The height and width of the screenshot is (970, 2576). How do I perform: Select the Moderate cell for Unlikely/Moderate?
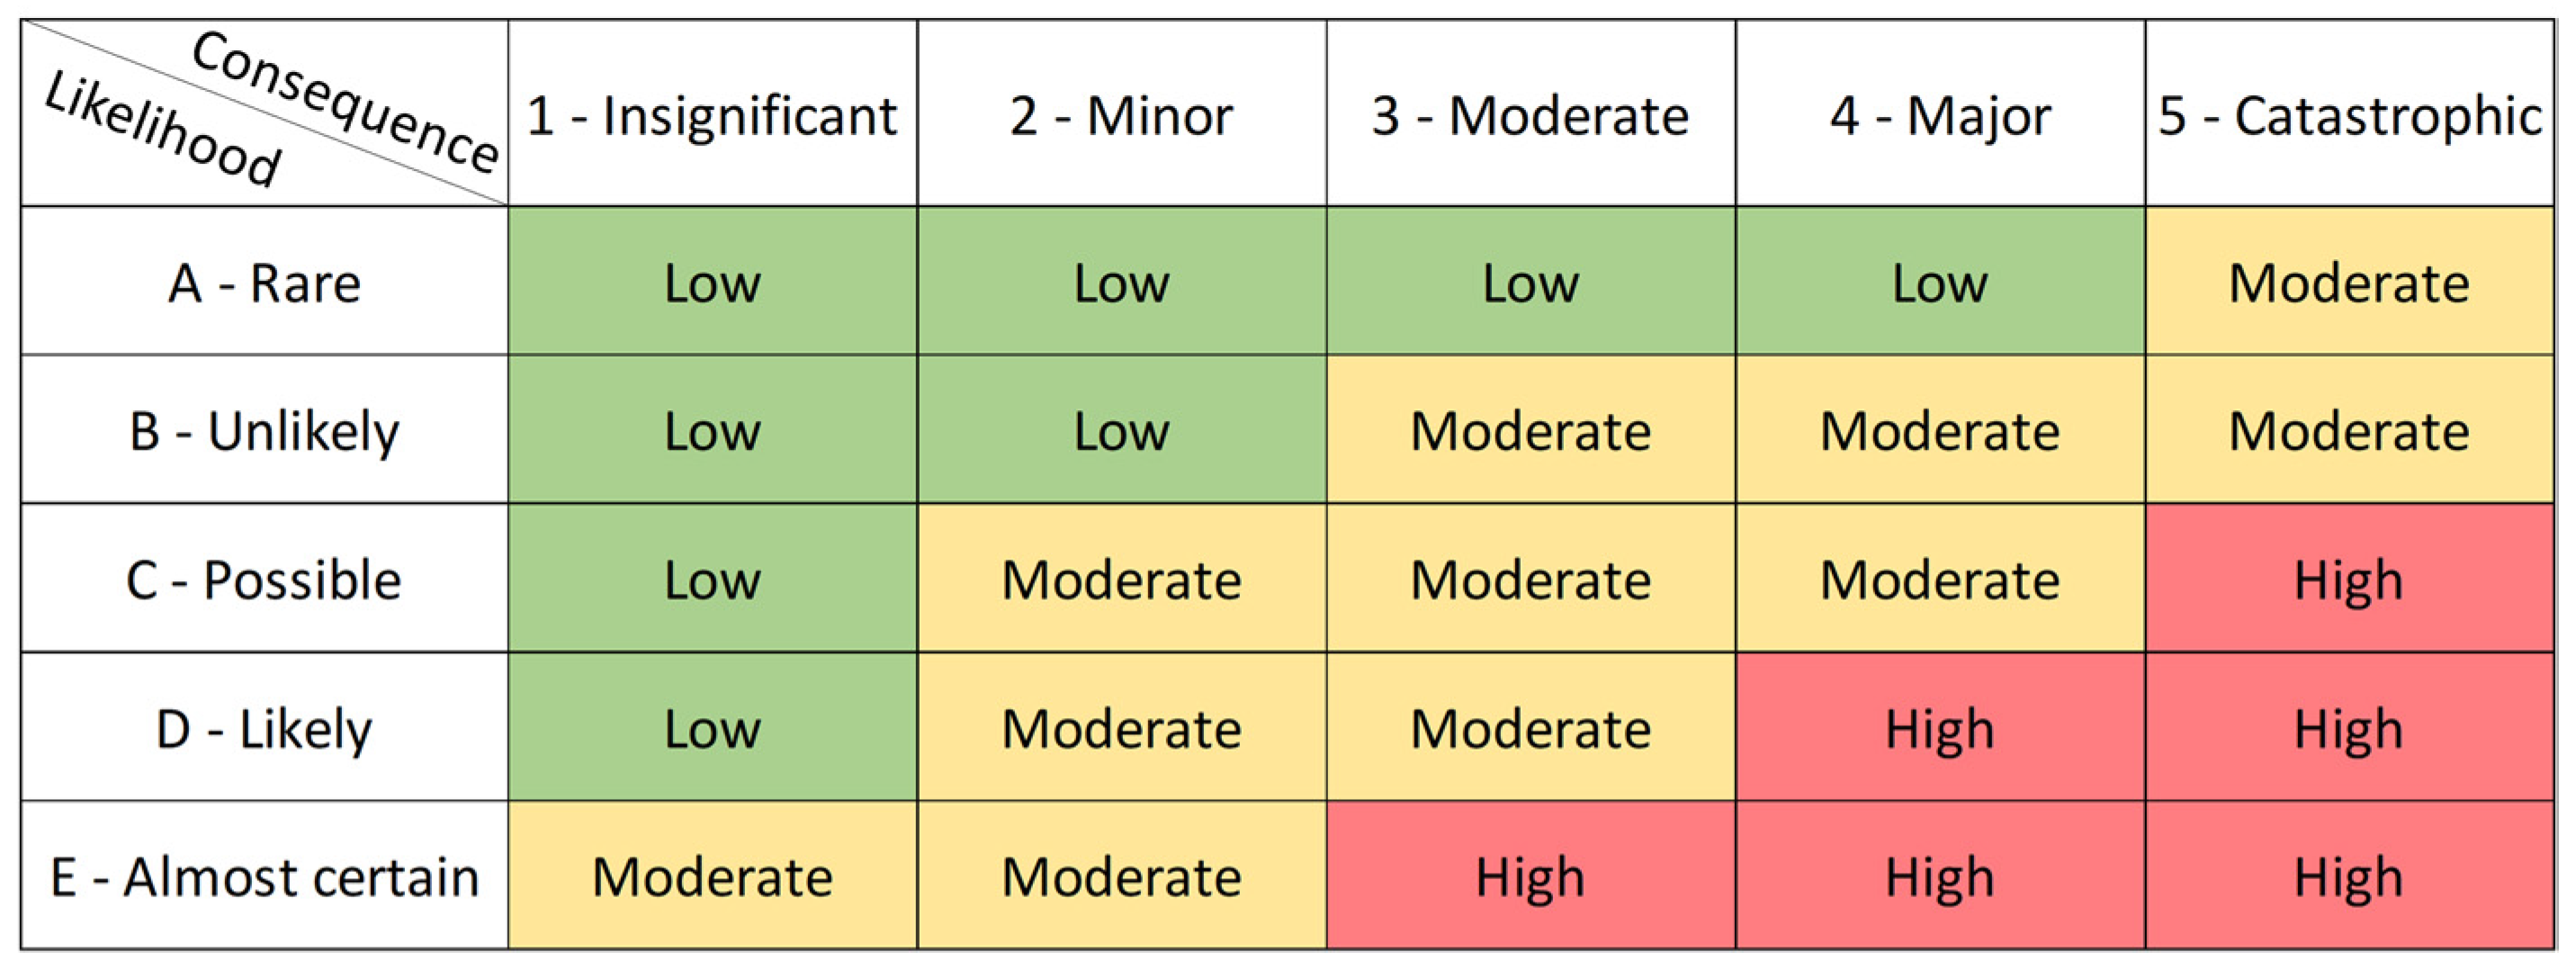[x=1530, y=431]
